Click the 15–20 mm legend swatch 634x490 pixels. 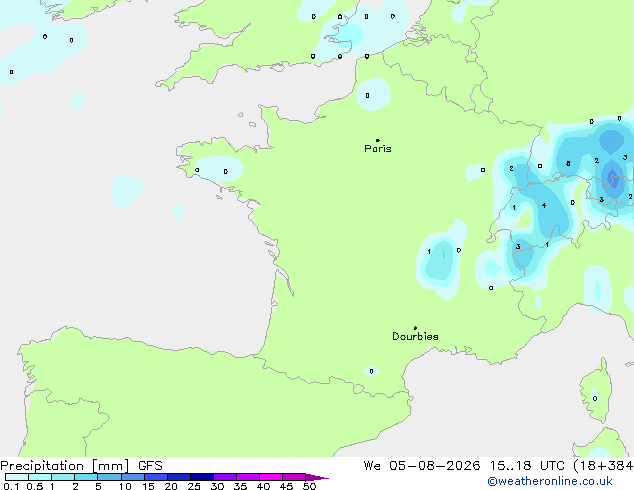[x=156, y=477]
